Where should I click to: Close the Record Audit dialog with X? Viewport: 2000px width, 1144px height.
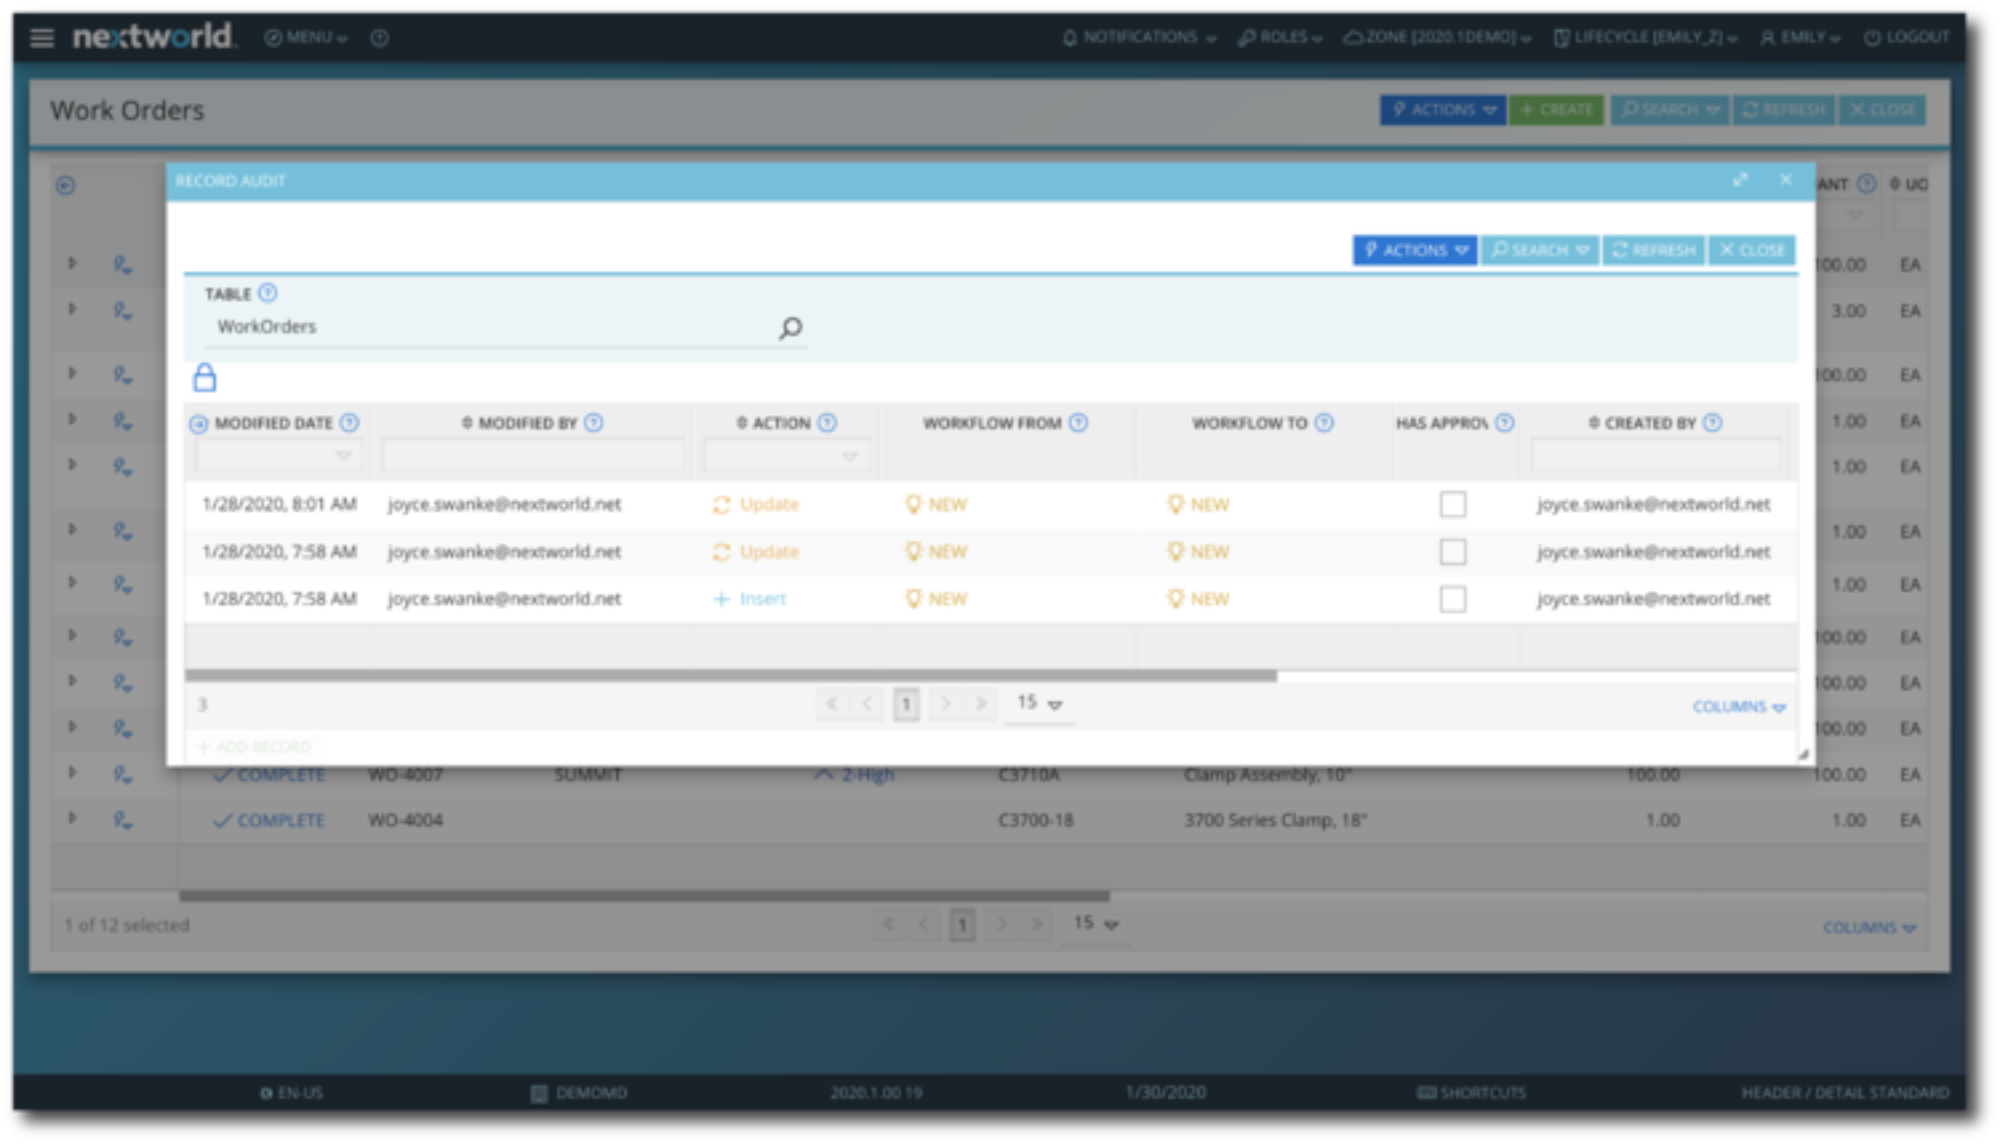(x=1786, y=180)
